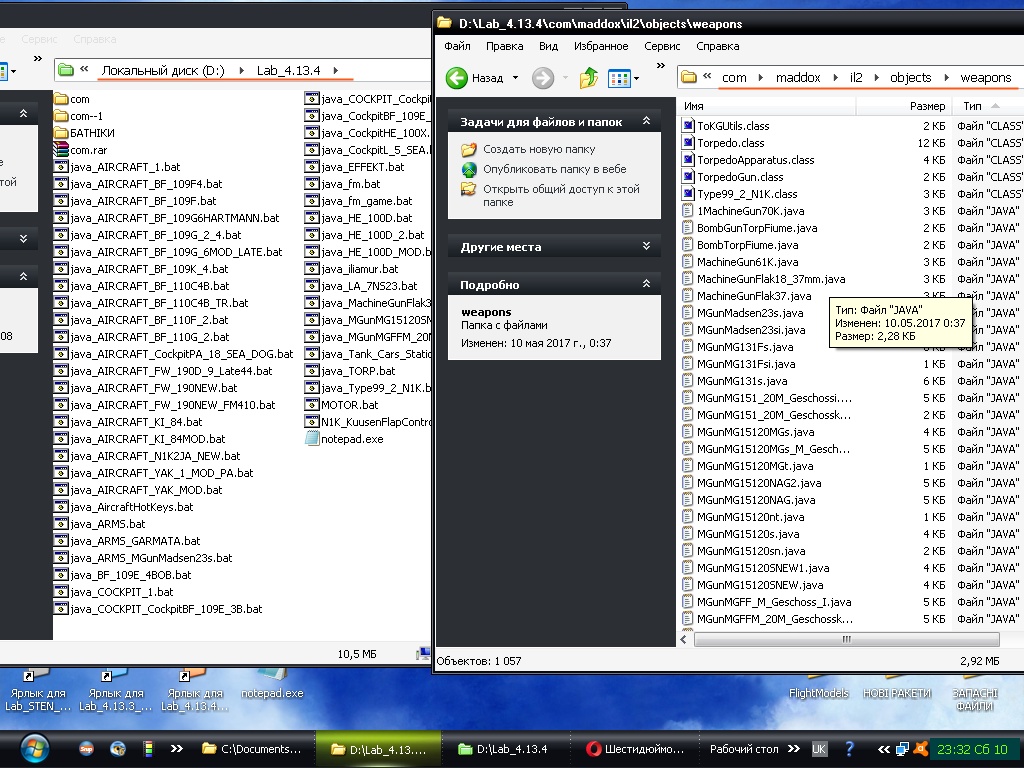This screenshot has height=768, width=1024.
Task: Select MGunMG131s.java file icon
Action: point(688,380)
